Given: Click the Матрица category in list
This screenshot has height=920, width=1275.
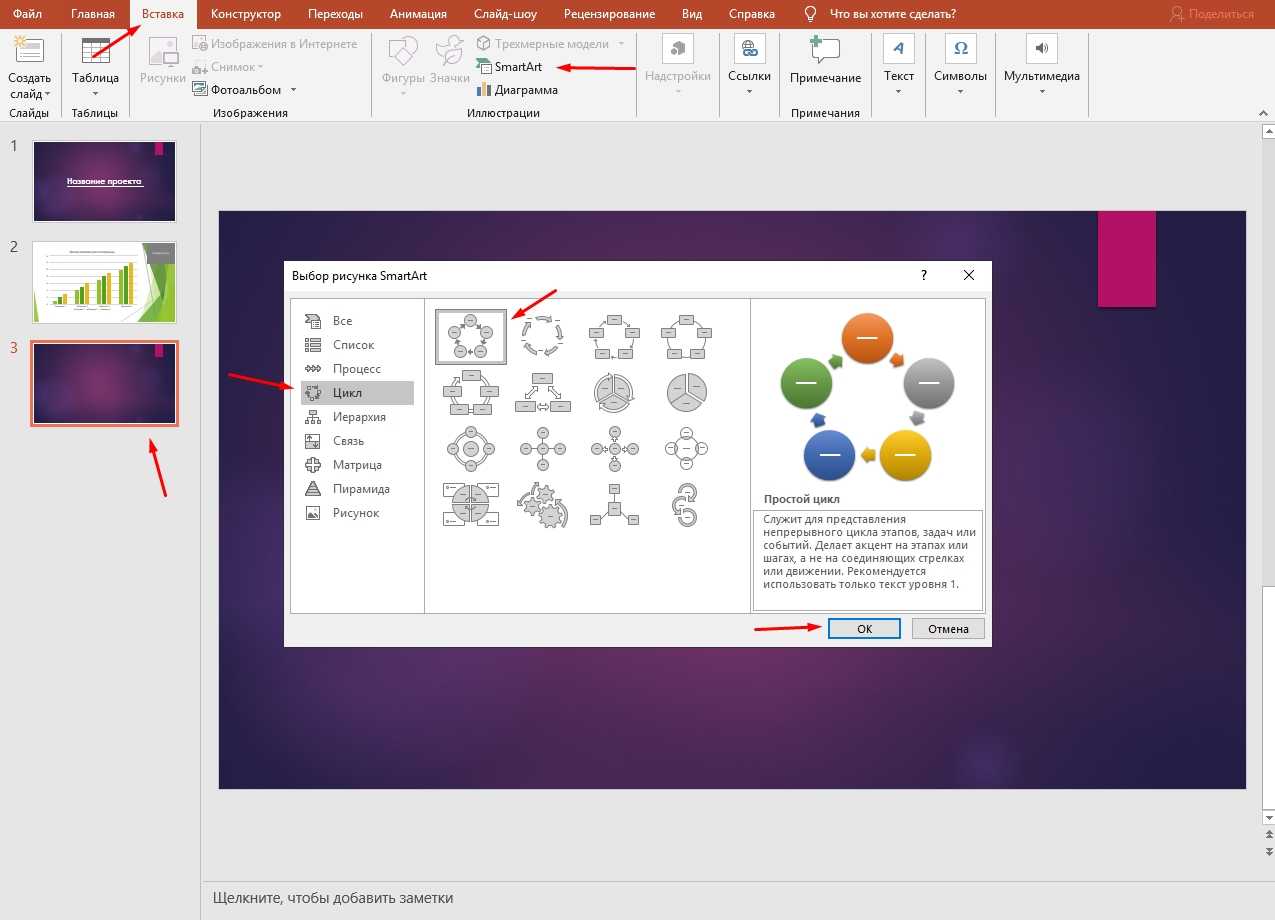Looking at the screenshot, I should 356,465.
